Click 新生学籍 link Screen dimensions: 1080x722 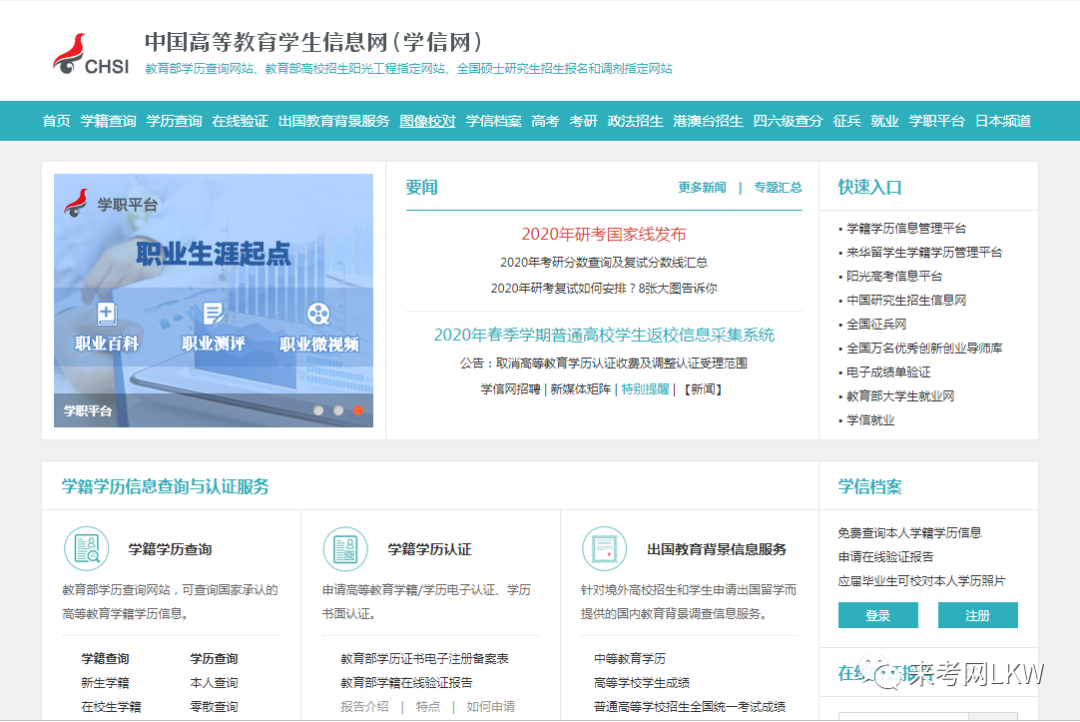pos(105,683)
